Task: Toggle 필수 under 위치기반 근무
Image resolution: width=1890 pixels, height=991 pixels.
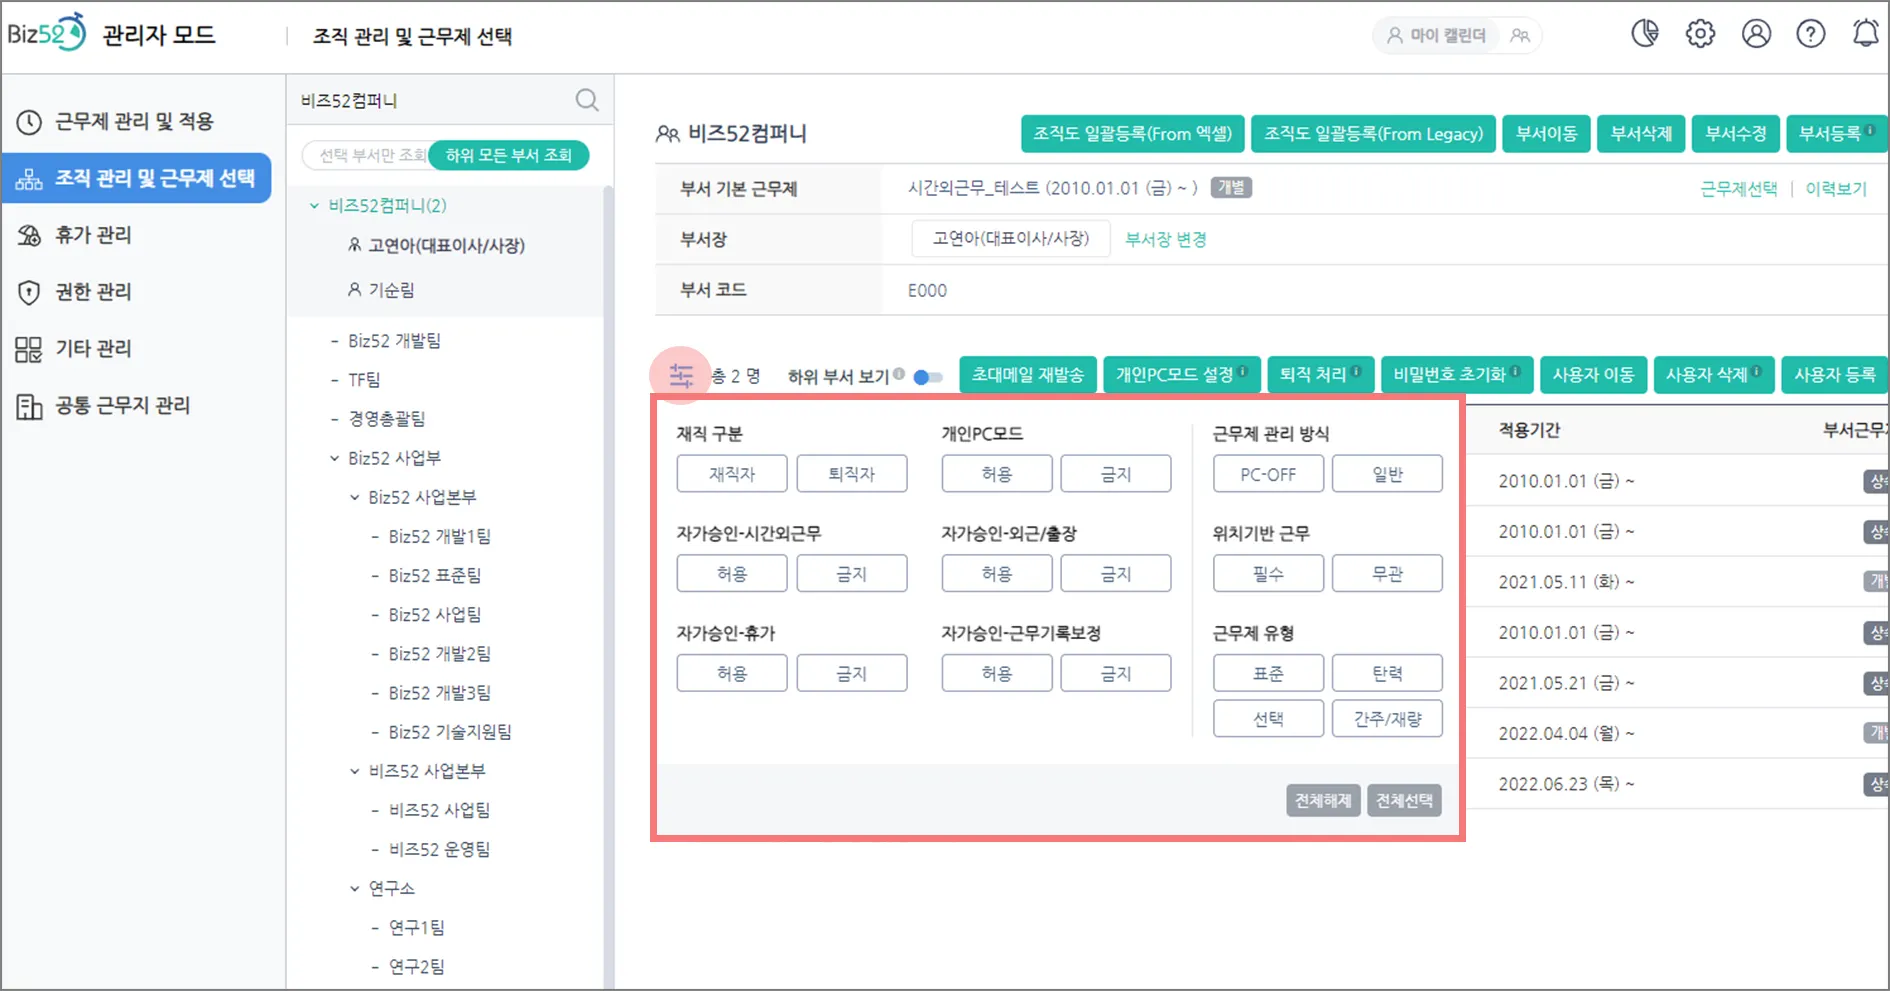Action: point(1268,574)
